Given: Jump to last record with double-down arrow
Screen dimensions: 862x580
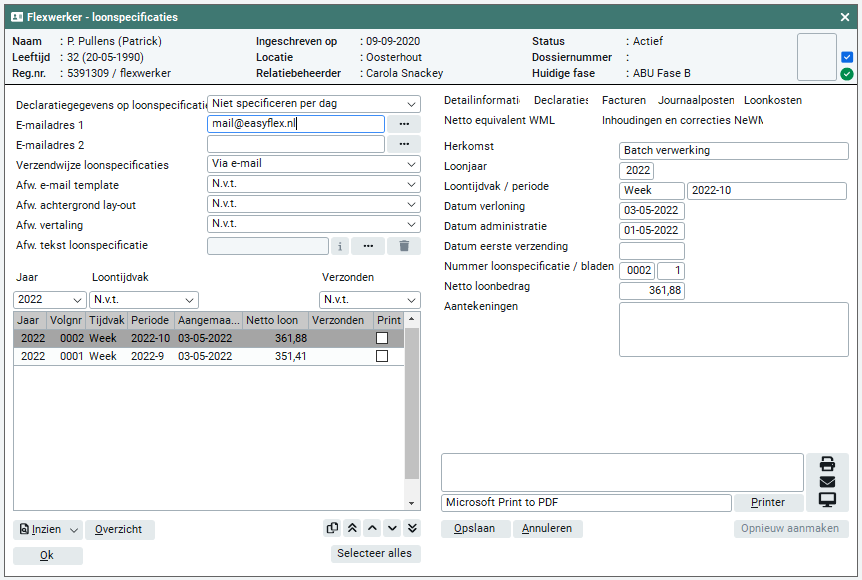Looking at the screenshot, I should tap(412, 528).
